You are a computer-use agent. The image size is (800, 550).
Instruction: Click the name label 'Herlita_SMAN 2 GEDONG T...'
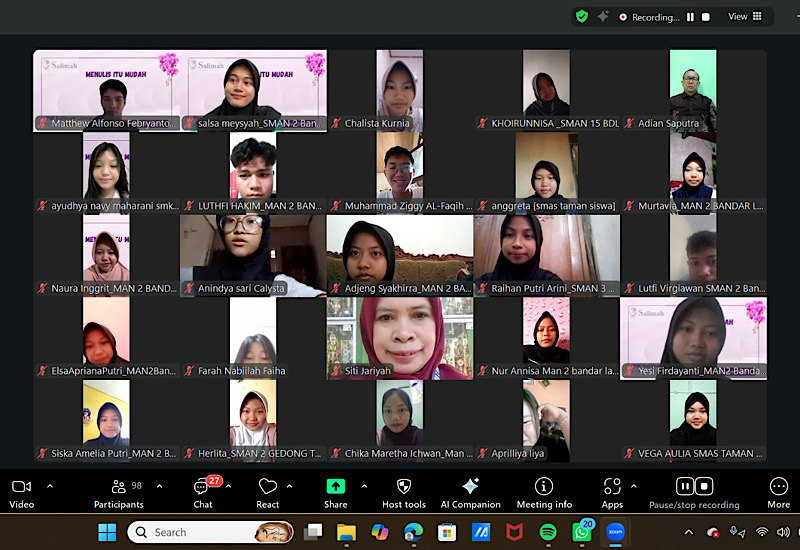(260, 454)
